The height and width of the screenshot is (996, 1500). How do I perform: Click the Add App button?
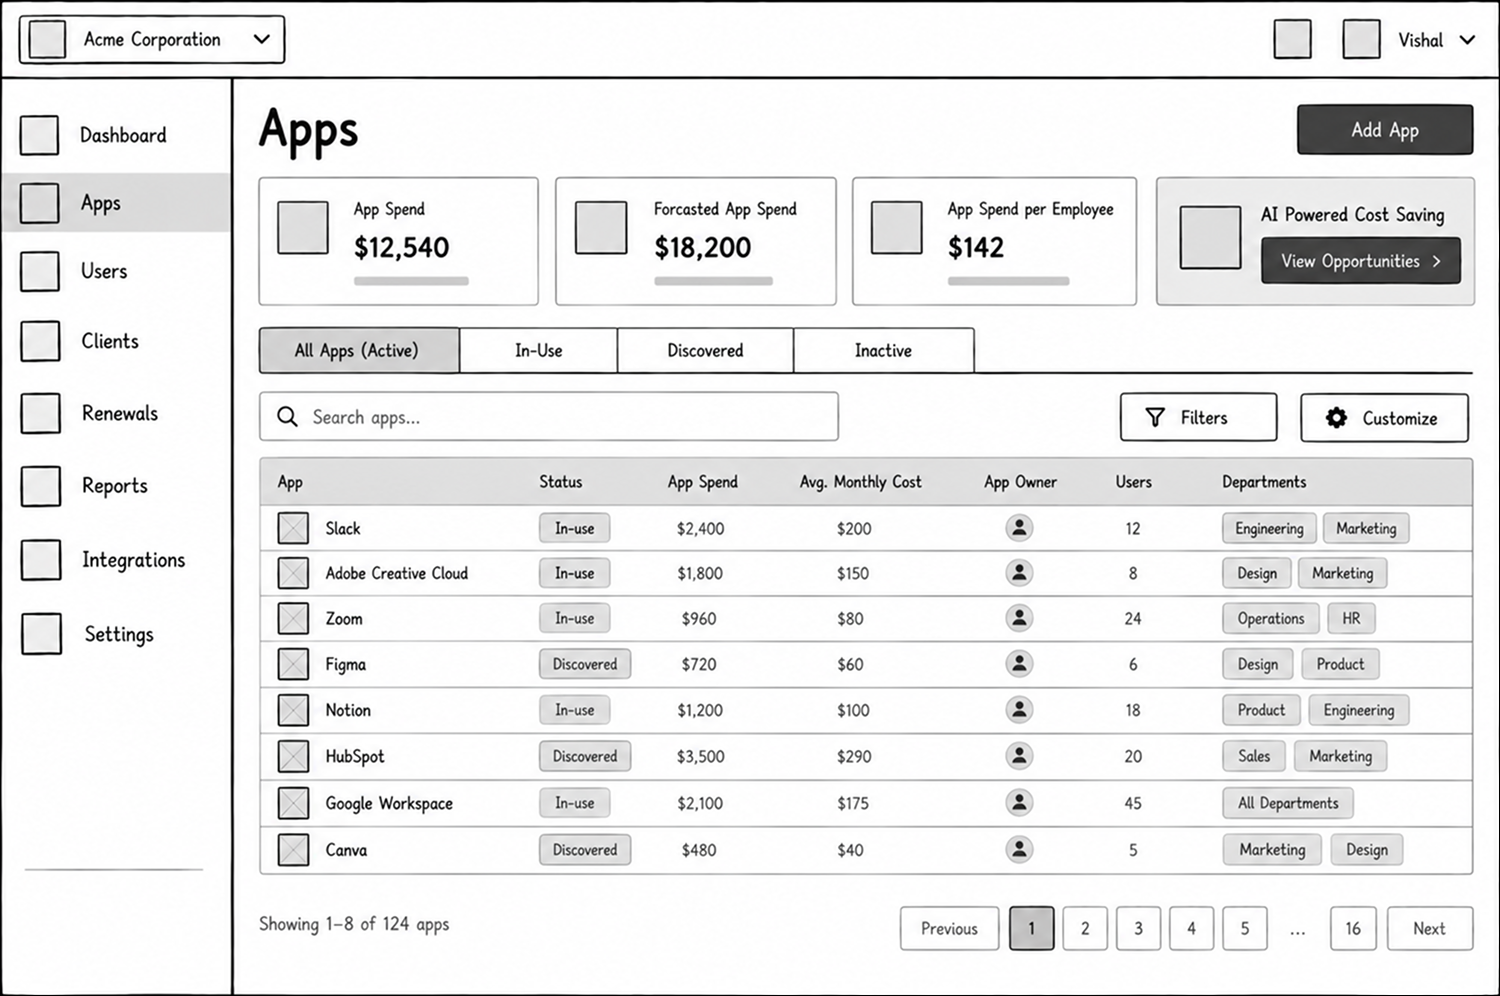coord(1385,130)
